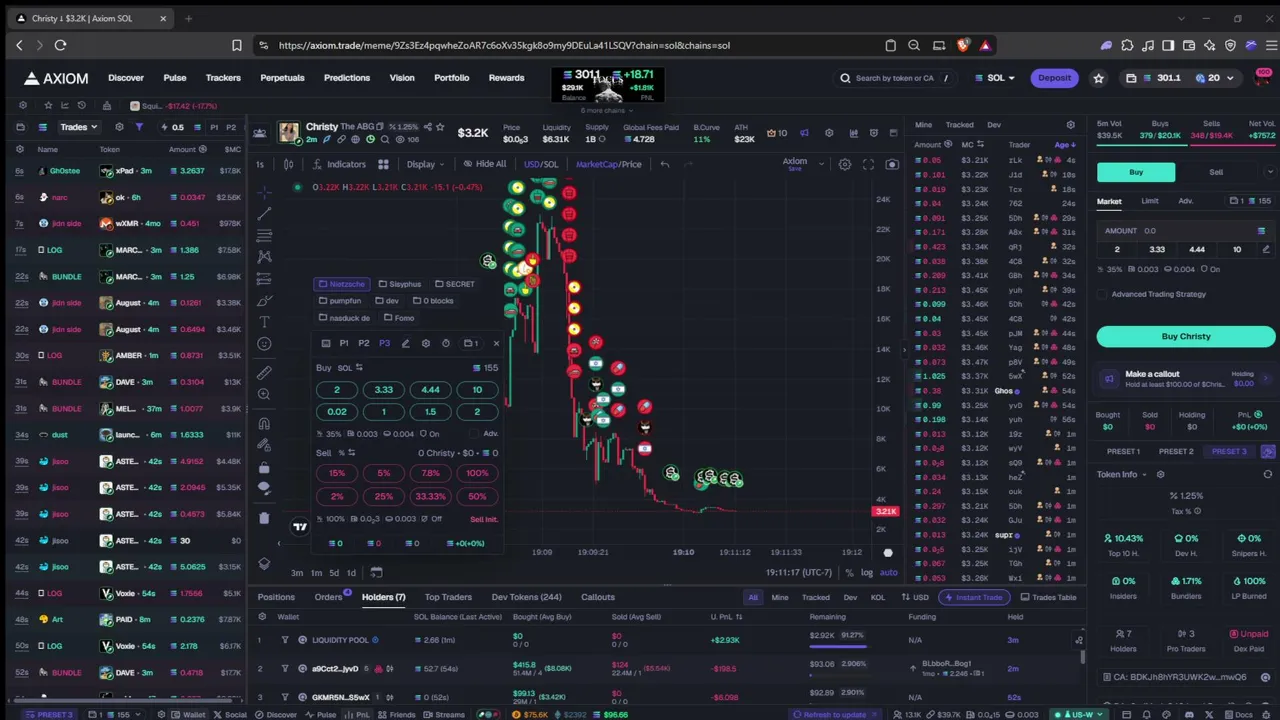The height and width of the screenshot is (720, 1280).
Task: Activate the ruler measure tool
Action: pyautogui.click(x=264, y=372)
